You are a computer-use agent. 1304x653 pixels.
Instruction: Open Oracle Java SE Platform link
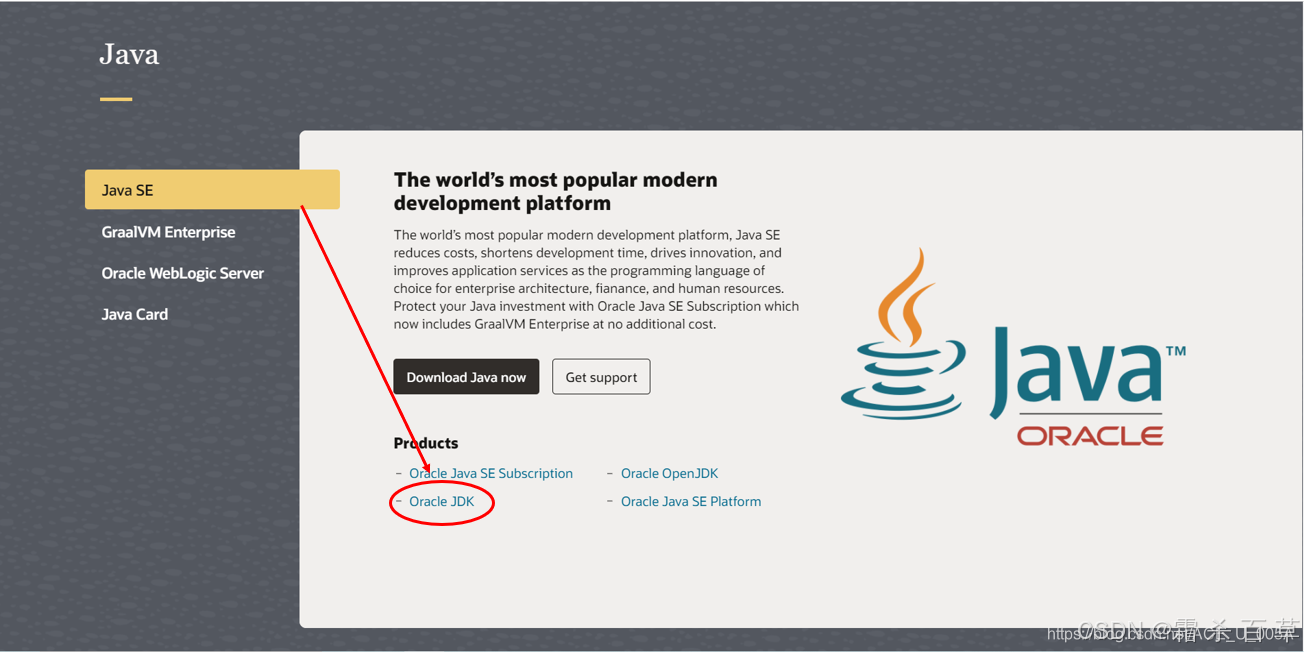click(691, 501)
